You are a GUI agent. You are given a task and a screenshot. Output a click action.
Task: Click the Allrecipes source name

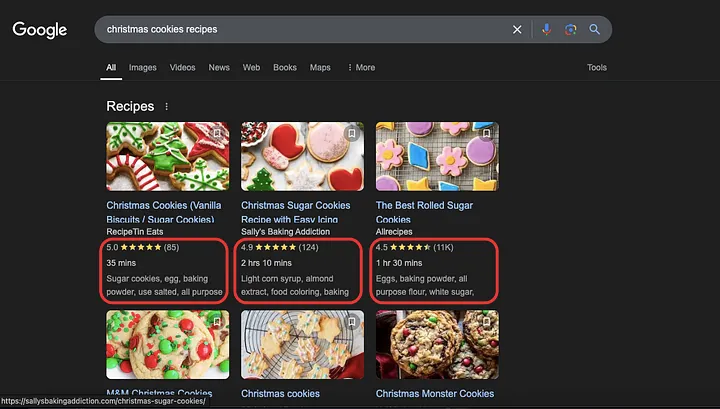click(x=394, y=232)
